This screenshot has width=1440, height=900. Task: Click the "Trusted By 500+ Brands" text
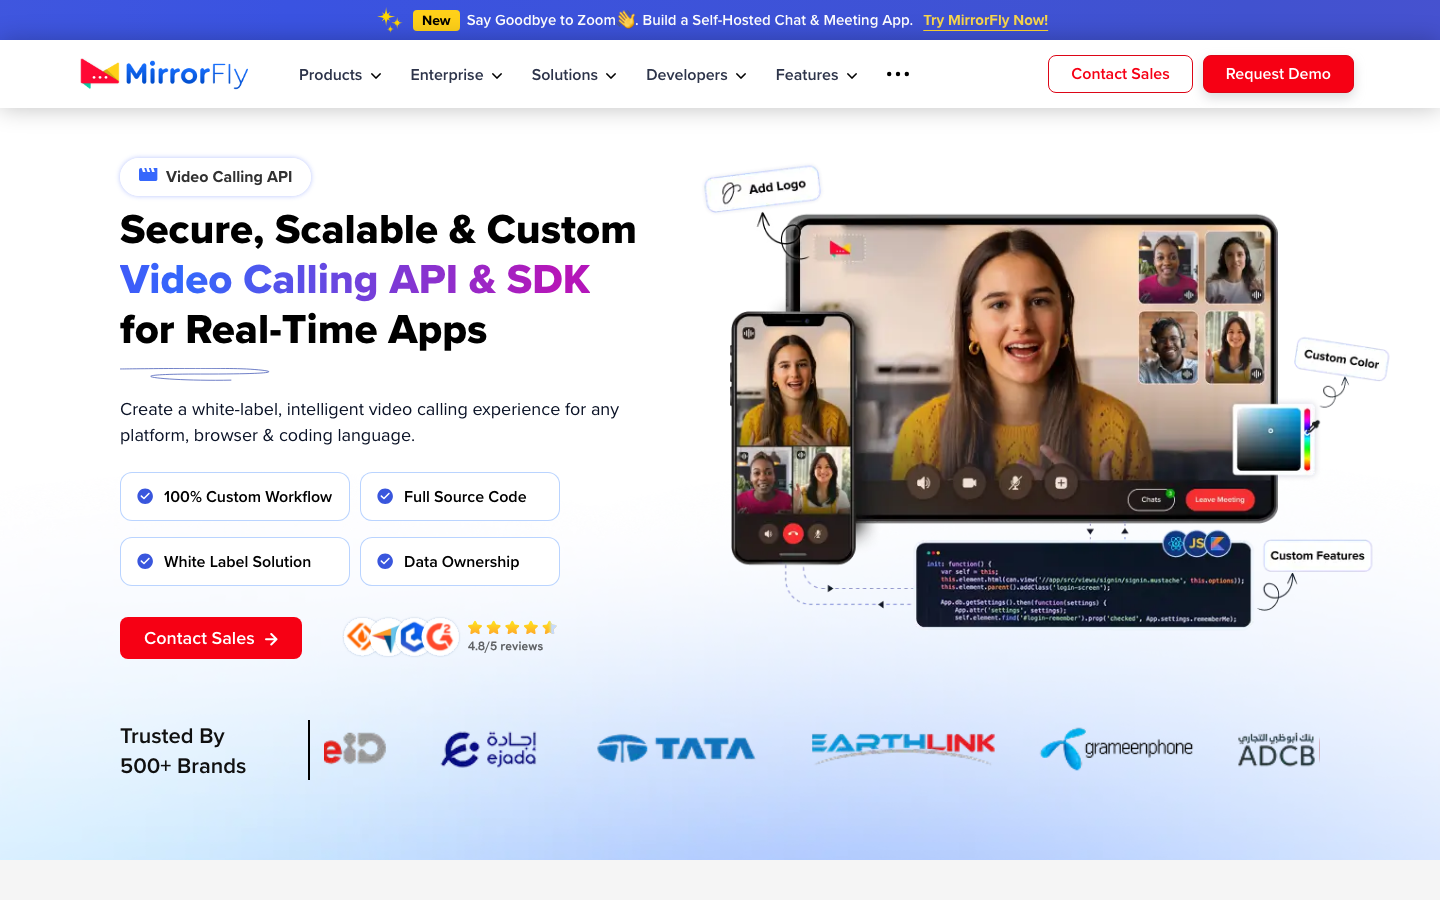point(183,751)
